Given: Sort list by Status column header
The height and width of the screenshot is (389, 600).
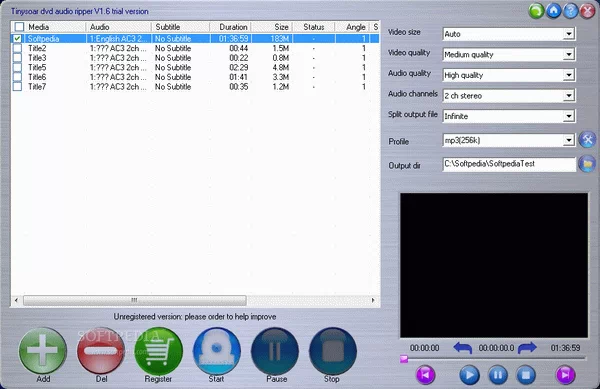Looking at the screenshot, I should point(314,27).
